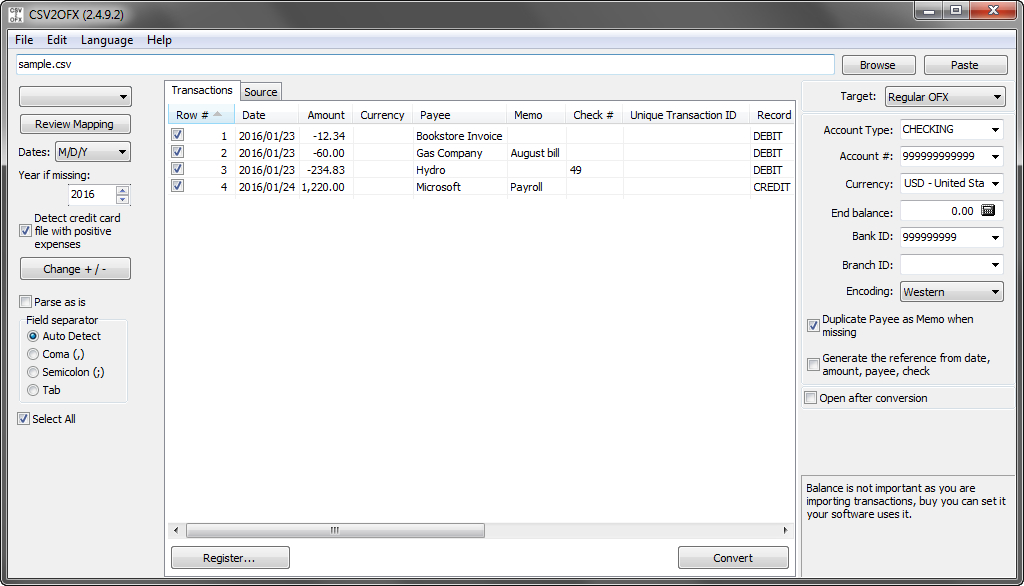Select the Tab separator option
Screen dimensions: 1024x586
(x=33, y=390)
